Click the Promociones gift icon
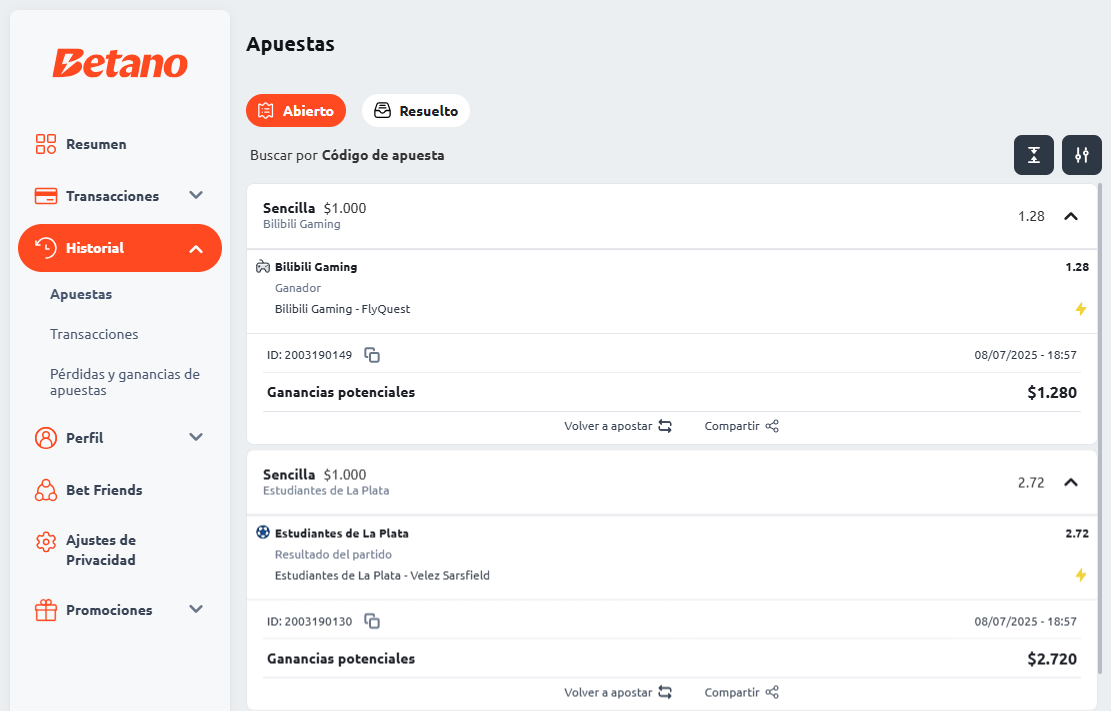The height and width of the screenshot is (711, 1111). 46,610
